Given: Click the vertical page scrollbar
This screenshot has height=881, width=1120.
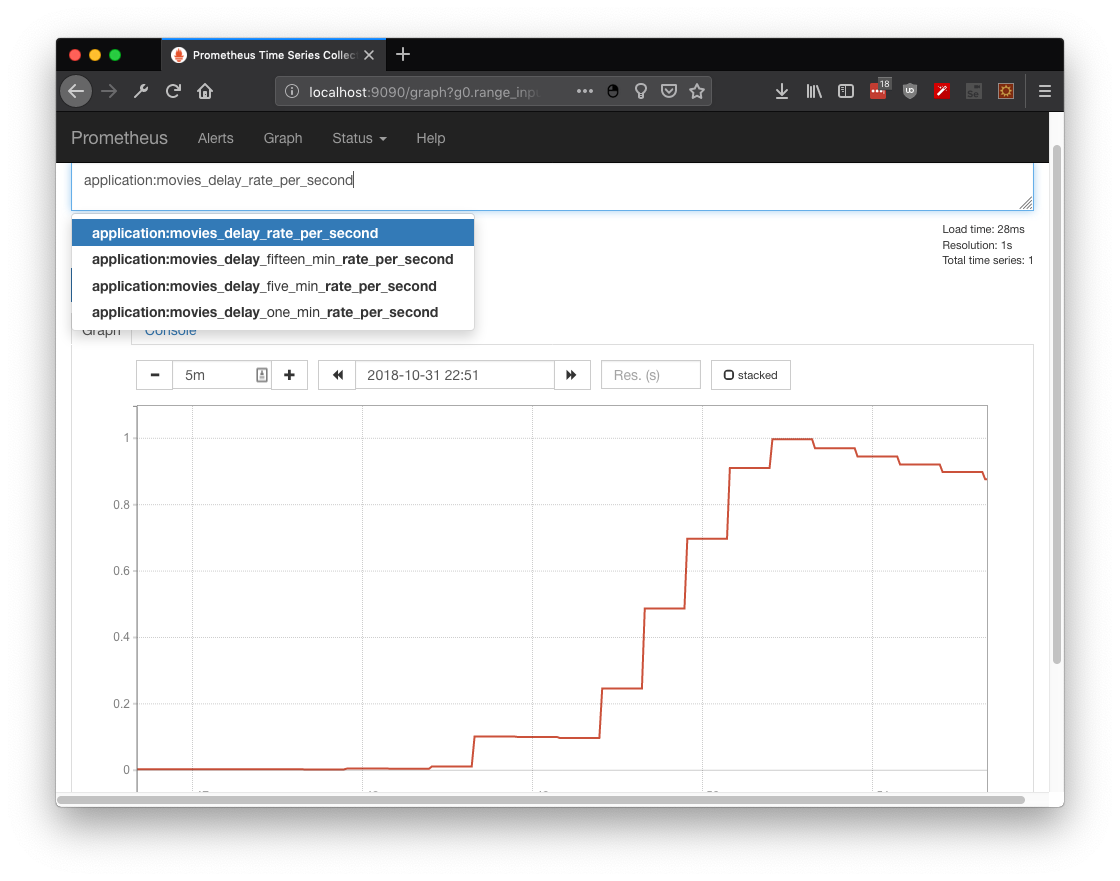Looking at the screenshot, I should click(1056, 400).
